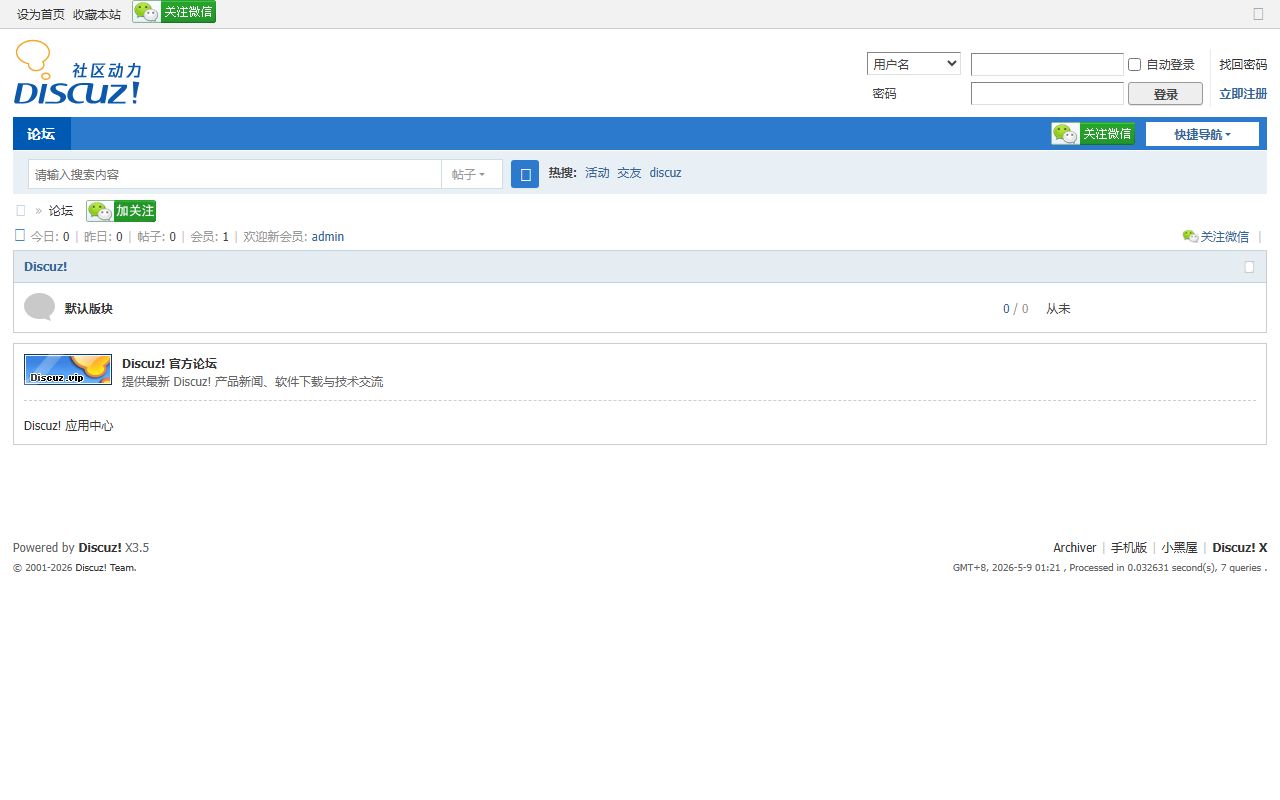Click the 登录 button
1280x800 pixels.
pyautogui.click(x=1165, y=94)
